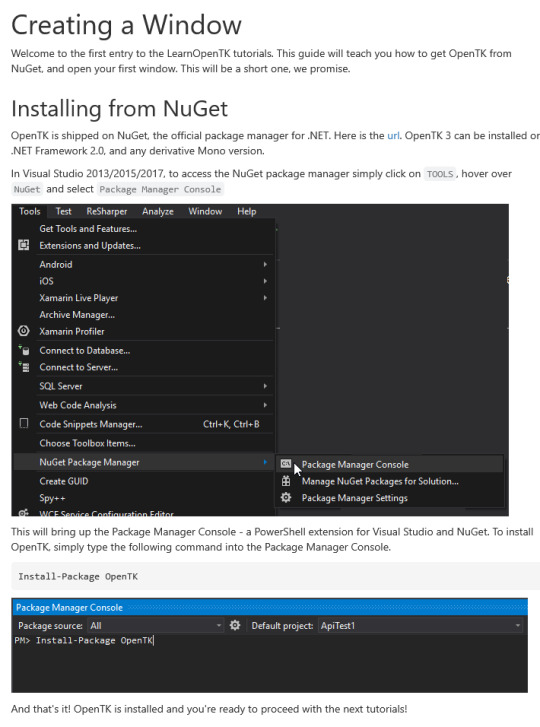The image size is (540, 727).
Task: Expand the iOS submenu arrow
Action: (x=265, y=281)
